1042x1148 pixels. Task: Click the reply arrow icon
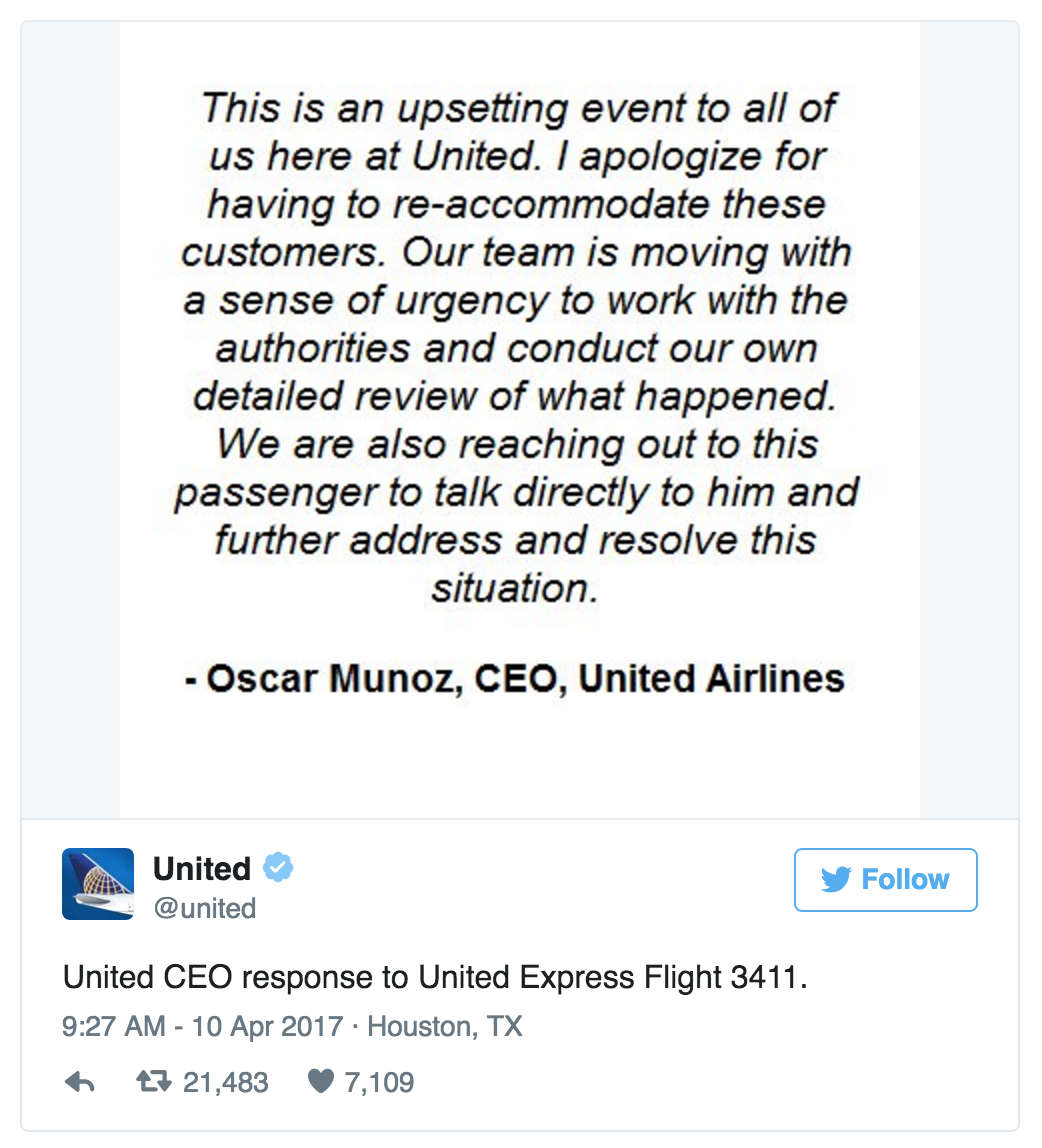(x=79, y=1082)
